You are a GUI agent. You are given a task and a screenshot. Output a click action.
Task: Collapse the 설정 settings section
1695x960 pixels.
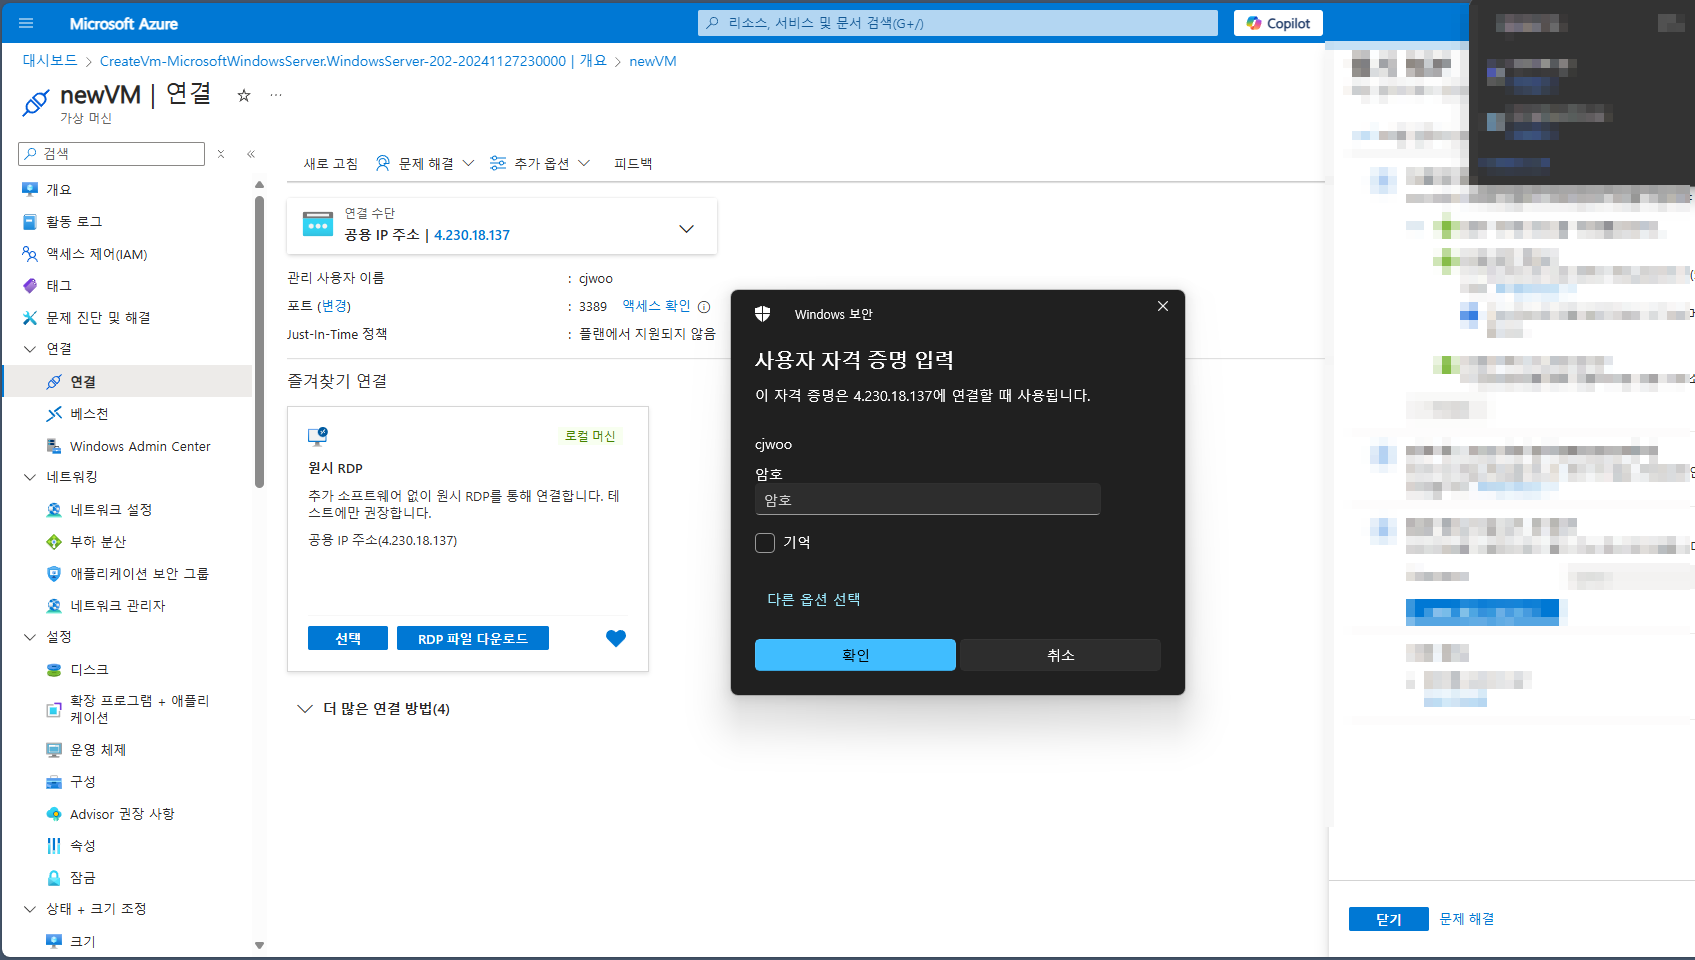(30, 637)
